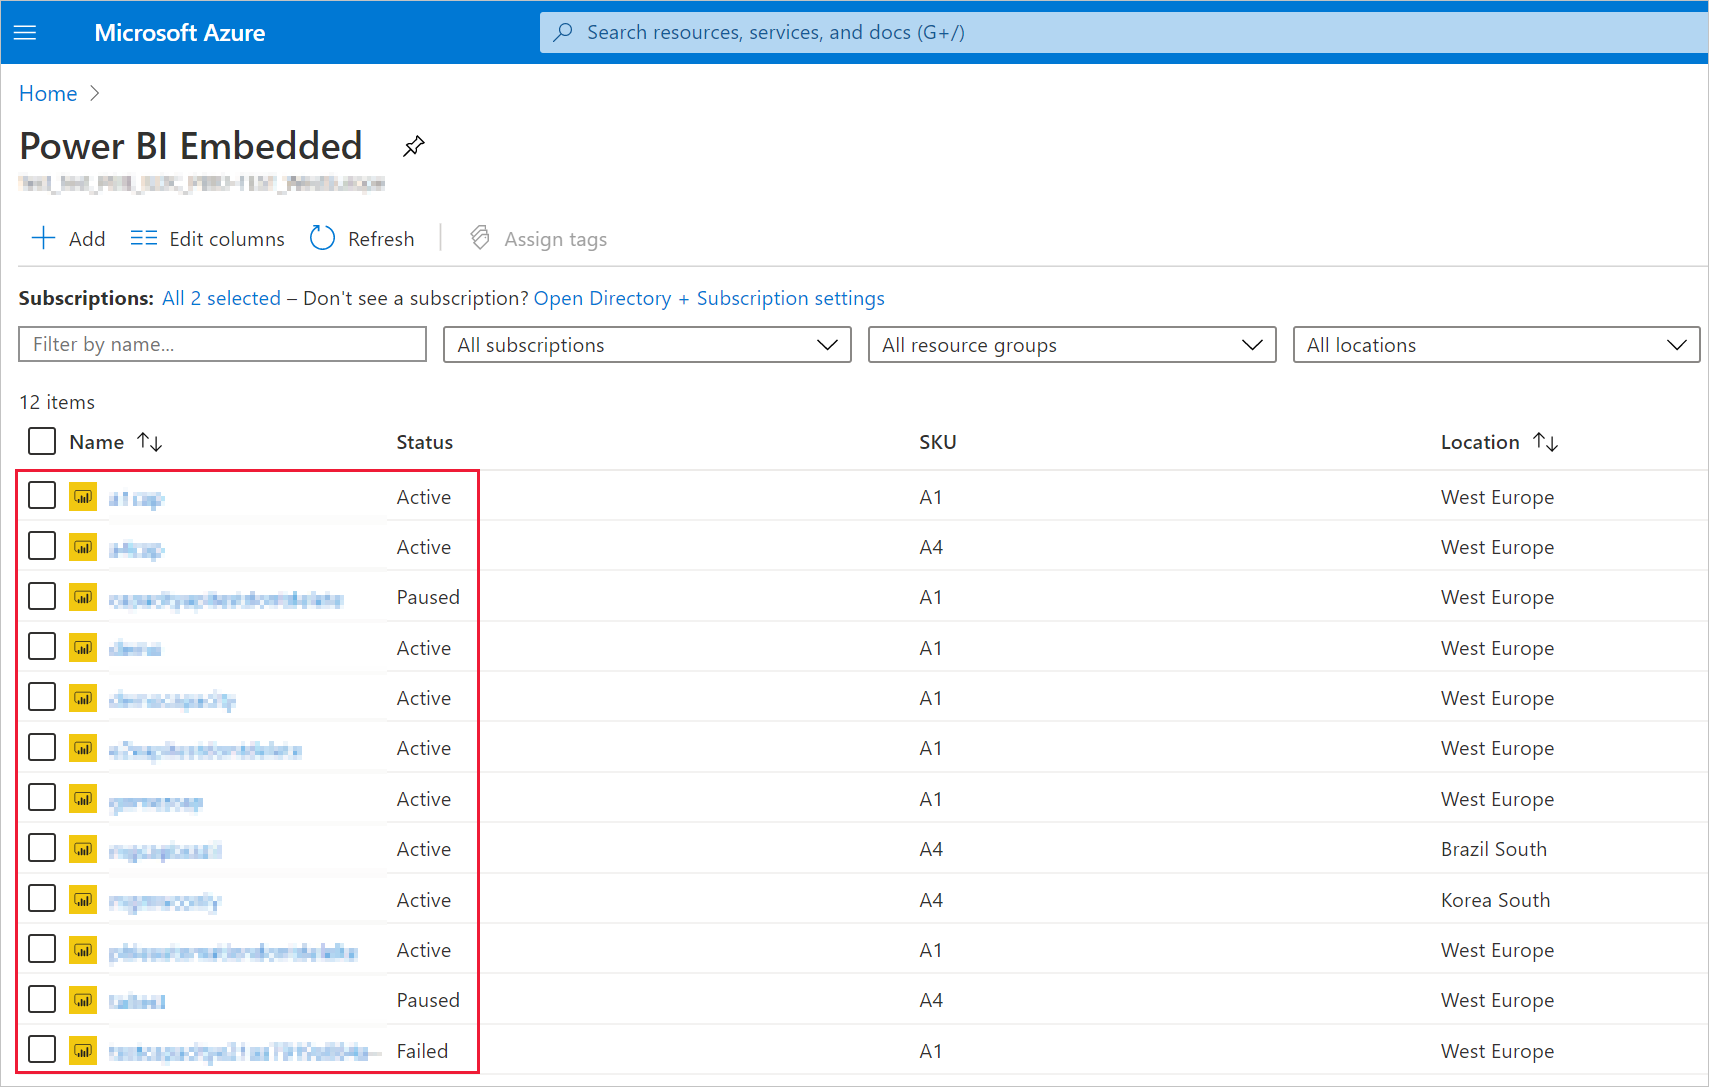Screen dimensions: 1709x1087
Task: Tick the checkbox for the Failed capacity
Action: pyautogui.click(x=42, y=1050)
